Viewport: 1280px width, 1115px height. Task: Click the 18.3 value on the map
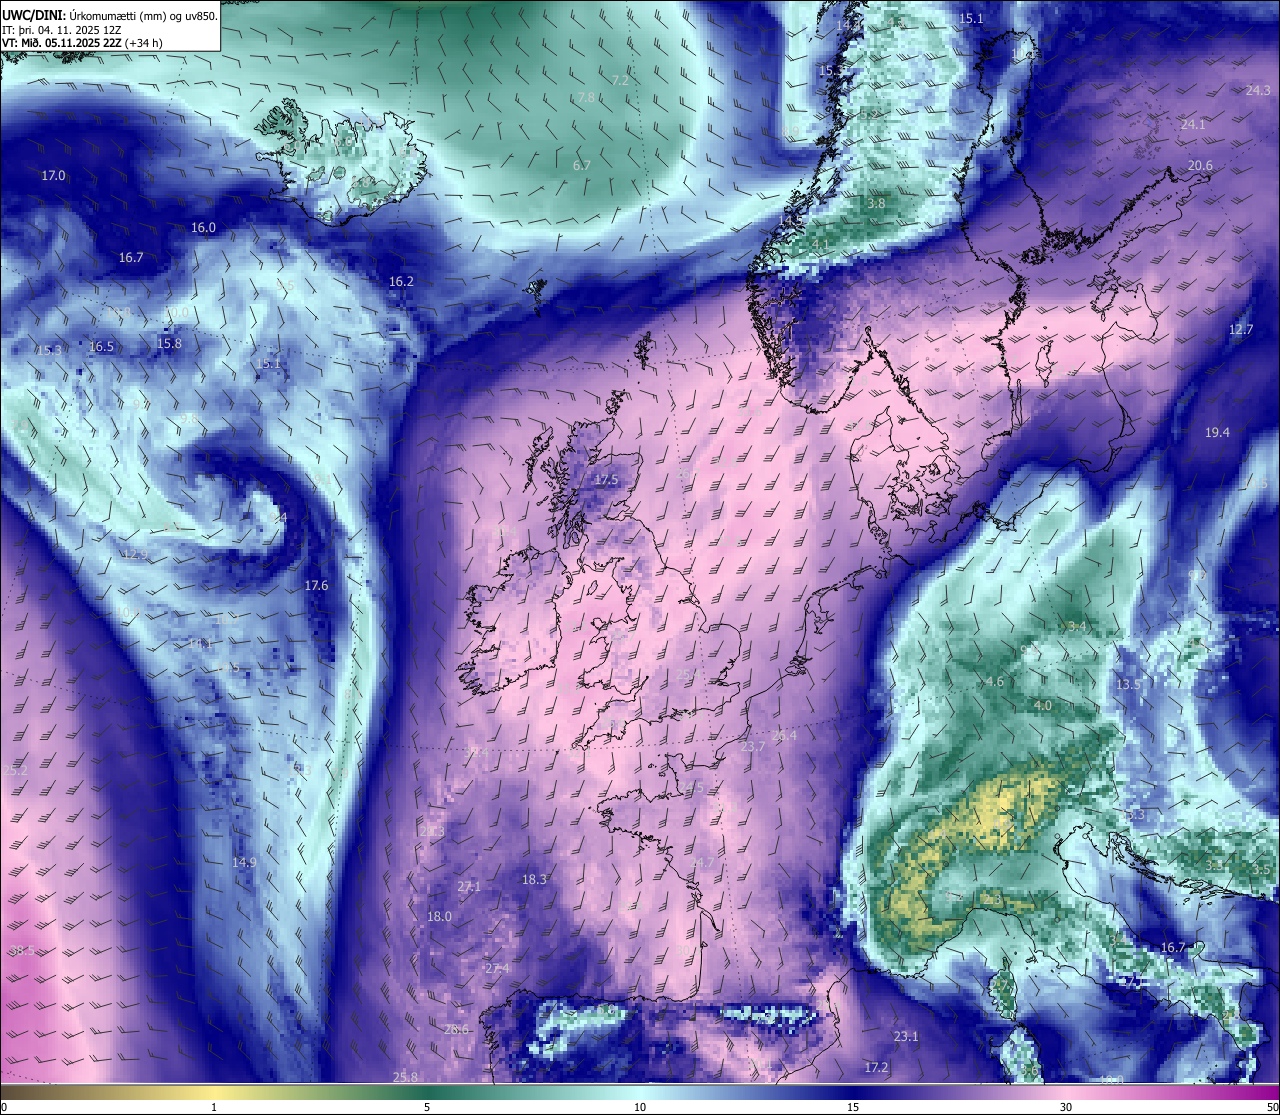tap(534, 880)
